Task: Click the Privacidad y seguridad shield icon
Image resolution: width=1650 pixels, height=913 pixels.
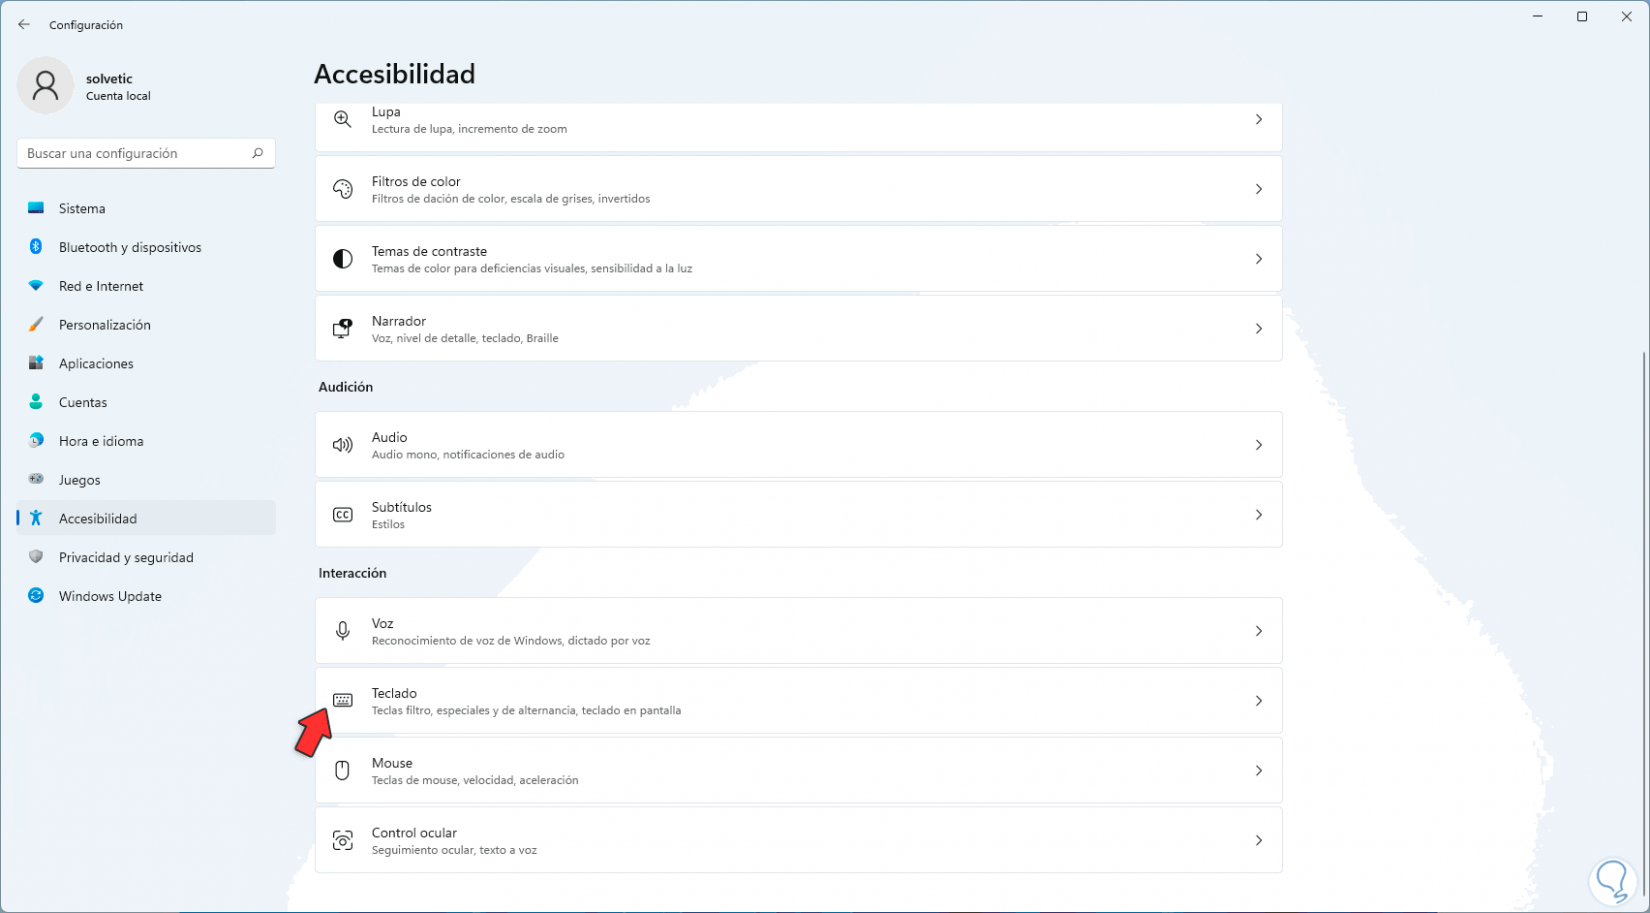Action: point(36,557)
